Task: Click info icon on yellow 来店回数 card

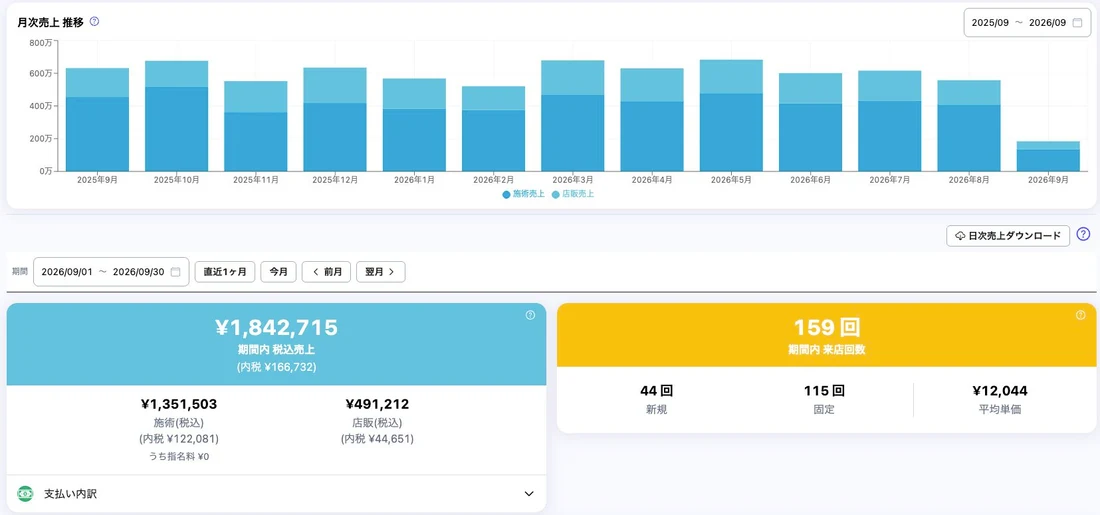Action: [1080, 315]
